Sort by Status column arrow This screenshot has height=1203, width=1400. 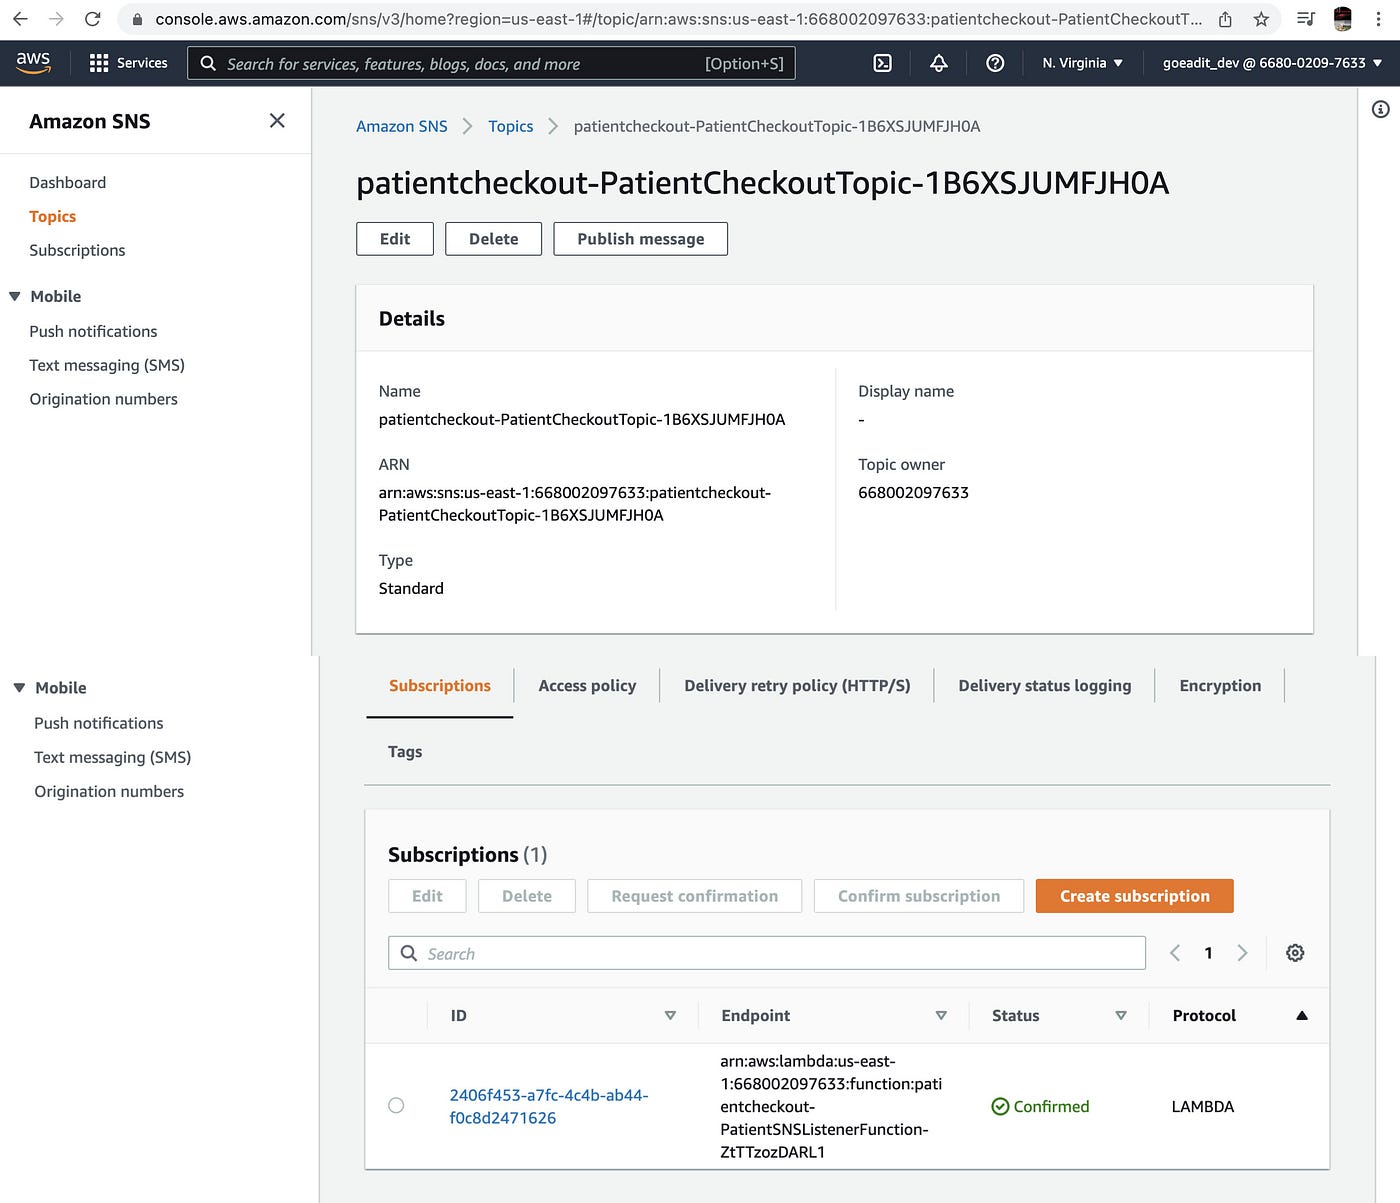pyautogui.click(x=1121, y=1015)
